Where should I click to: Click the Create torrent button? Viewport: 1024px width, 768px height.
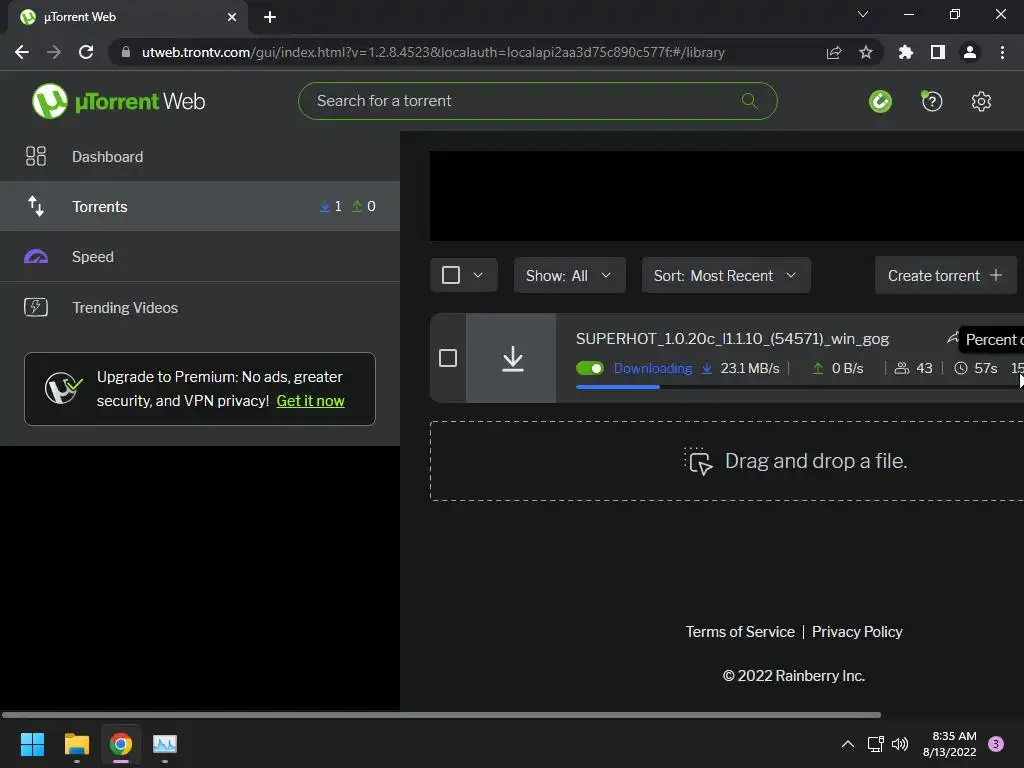coord(946,275)
